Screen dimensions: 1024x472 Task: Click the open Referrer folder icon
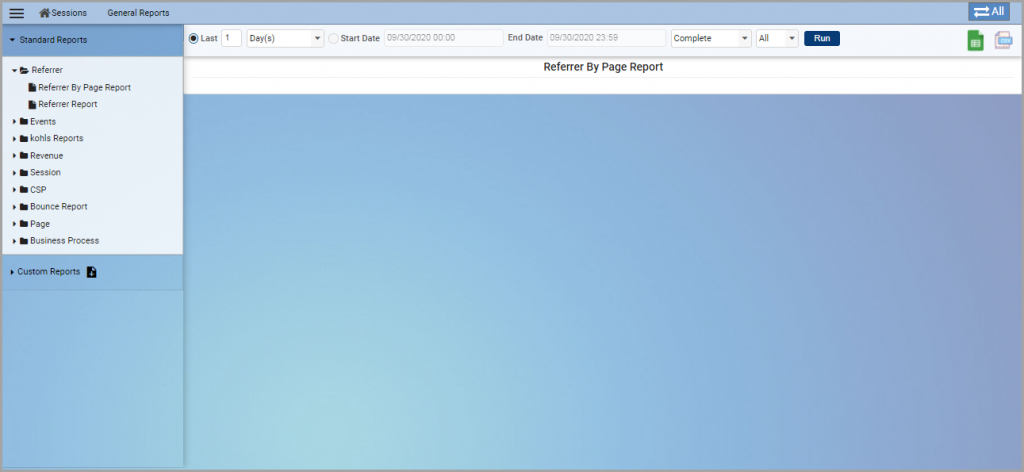tap(24, 70)
